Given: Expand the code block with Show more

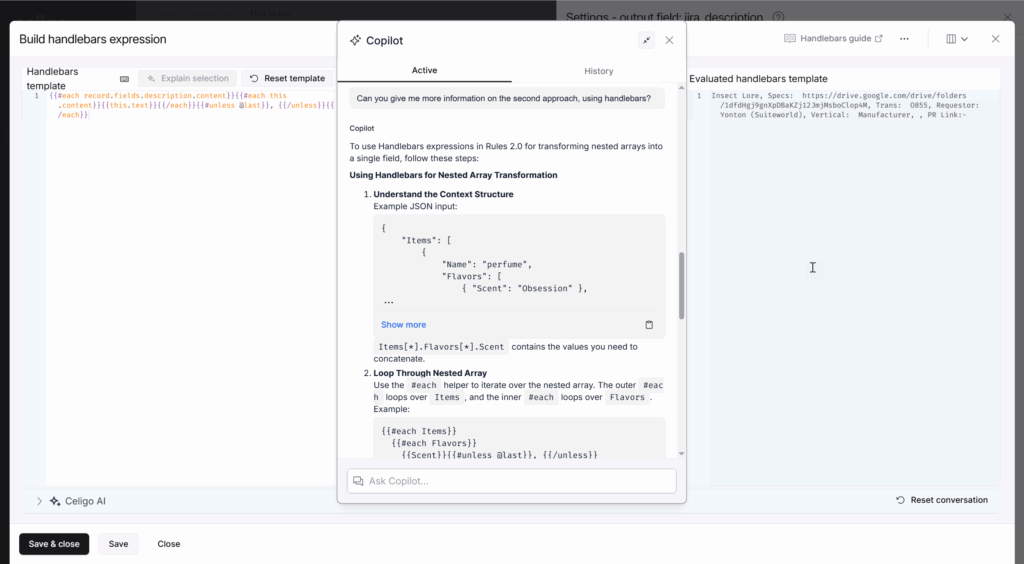Looking at the screenshot, I should click(403, 325).
